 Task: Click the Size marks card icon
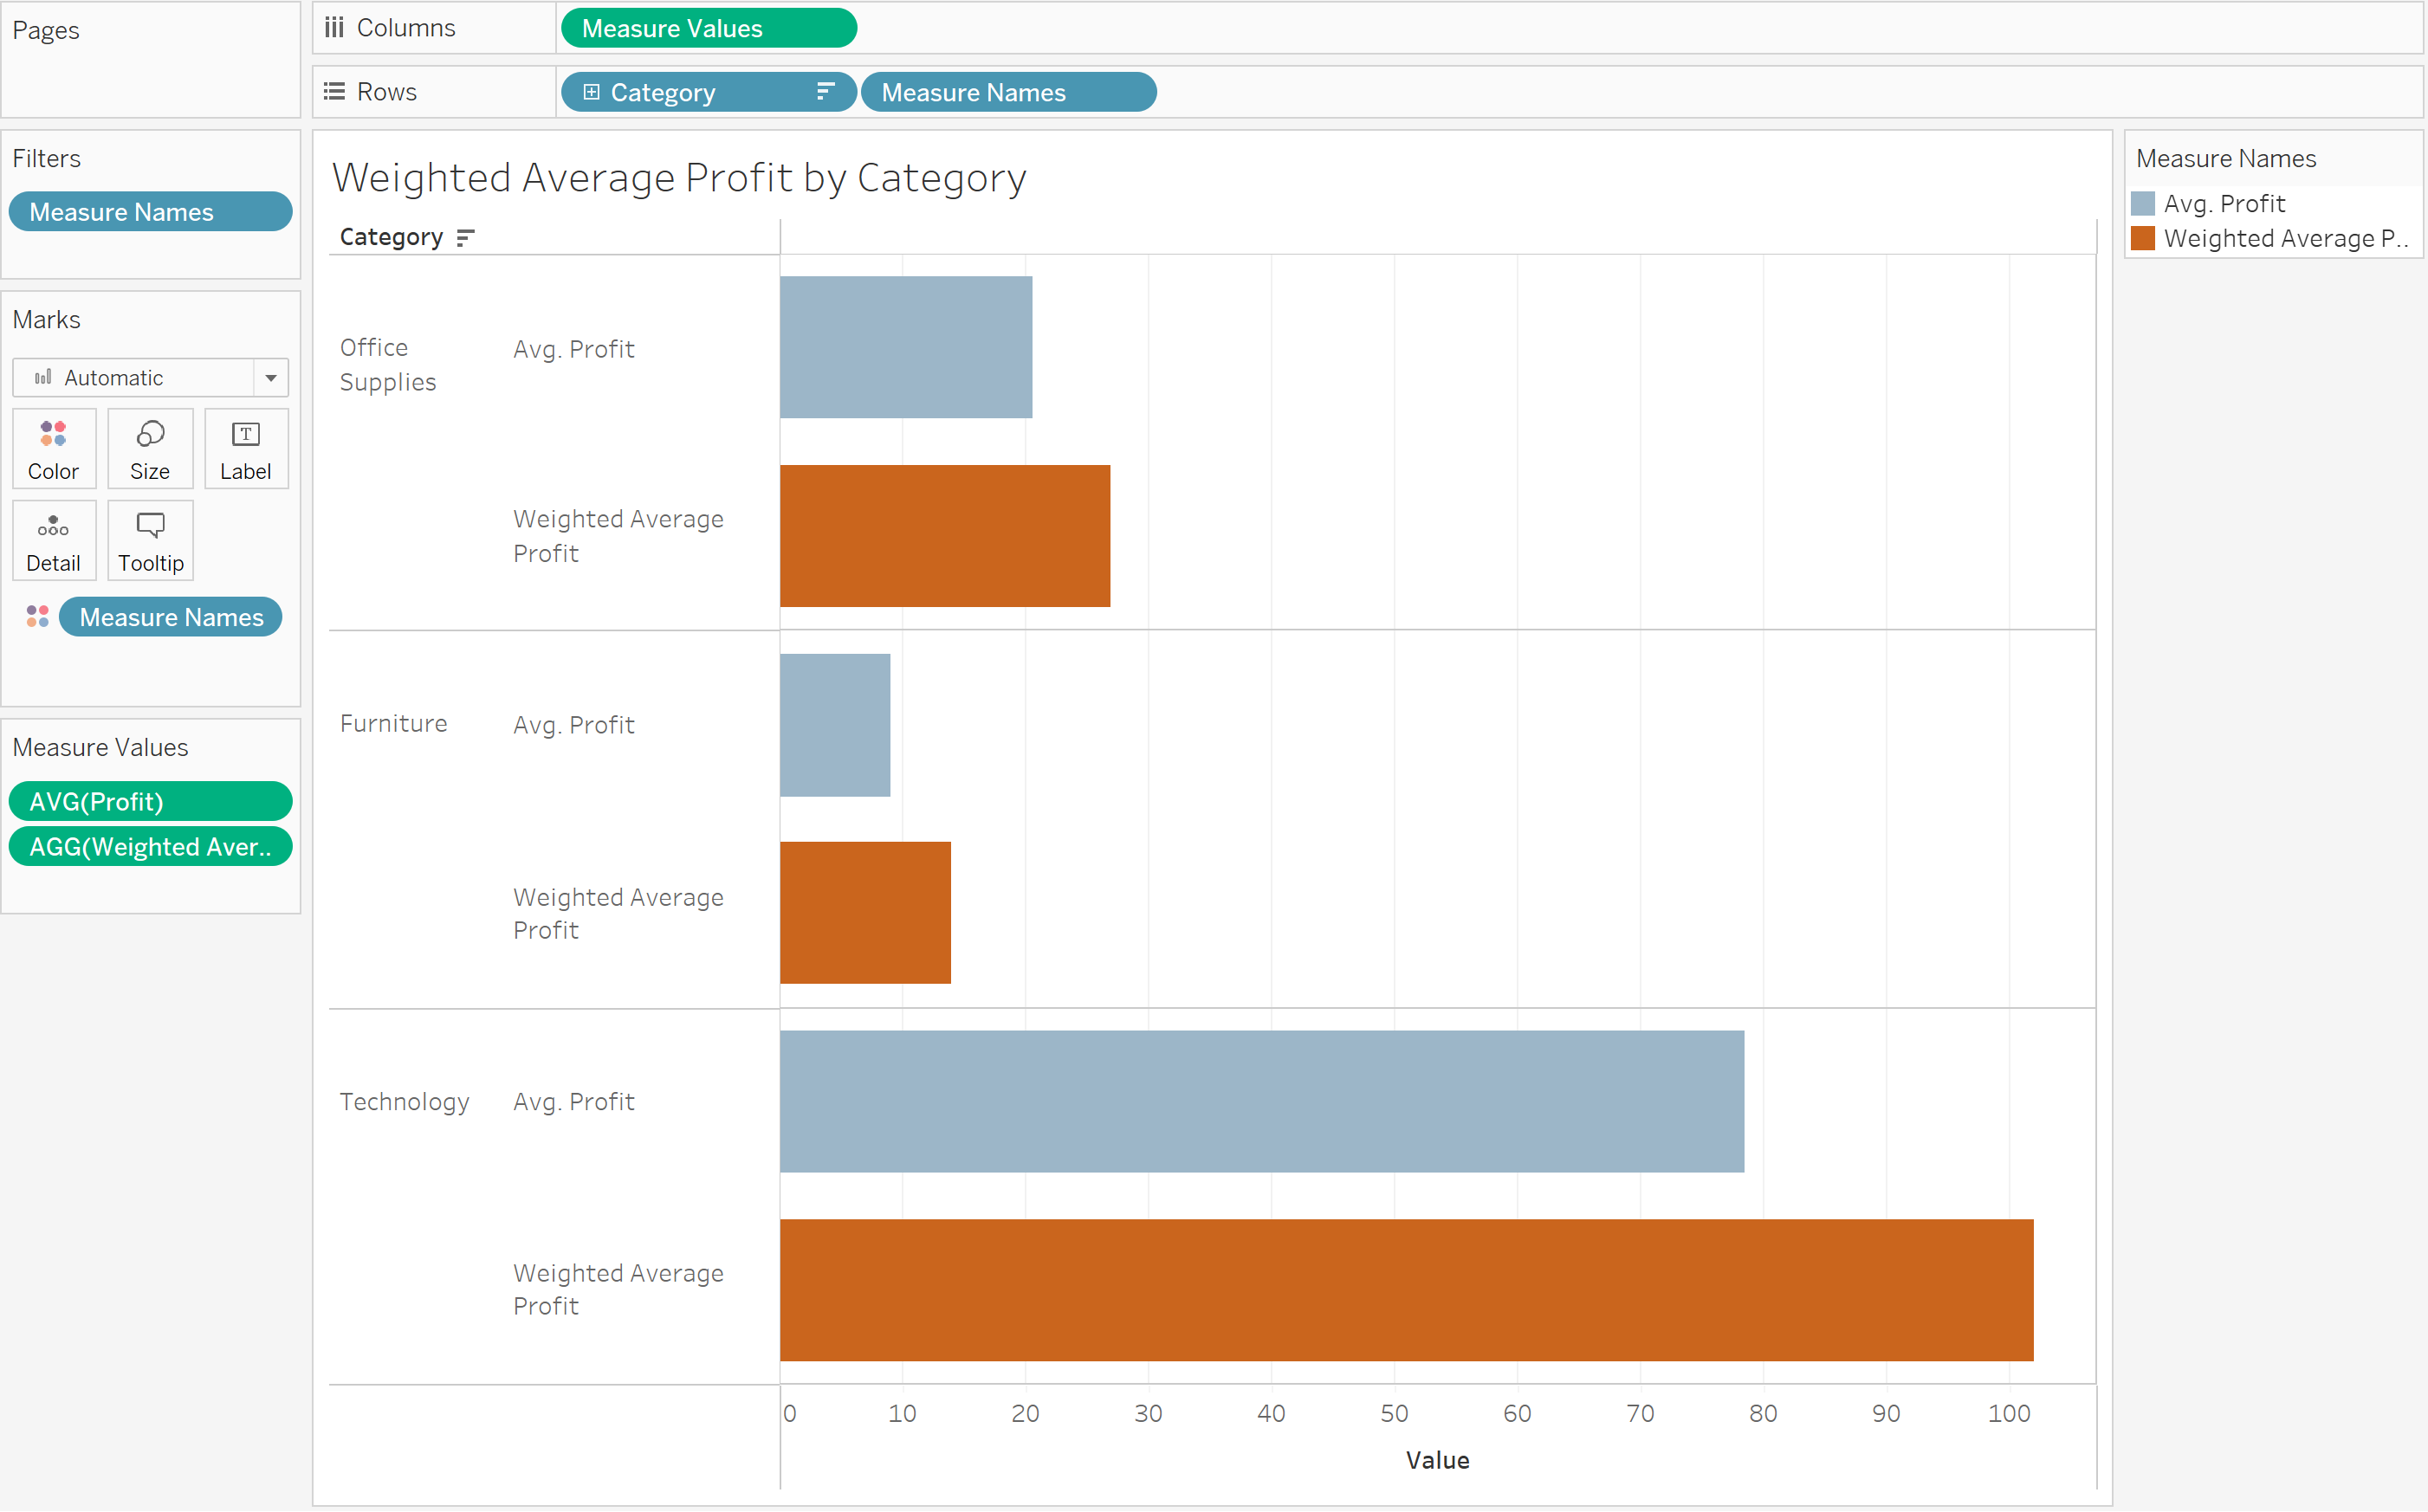(150, 435)
